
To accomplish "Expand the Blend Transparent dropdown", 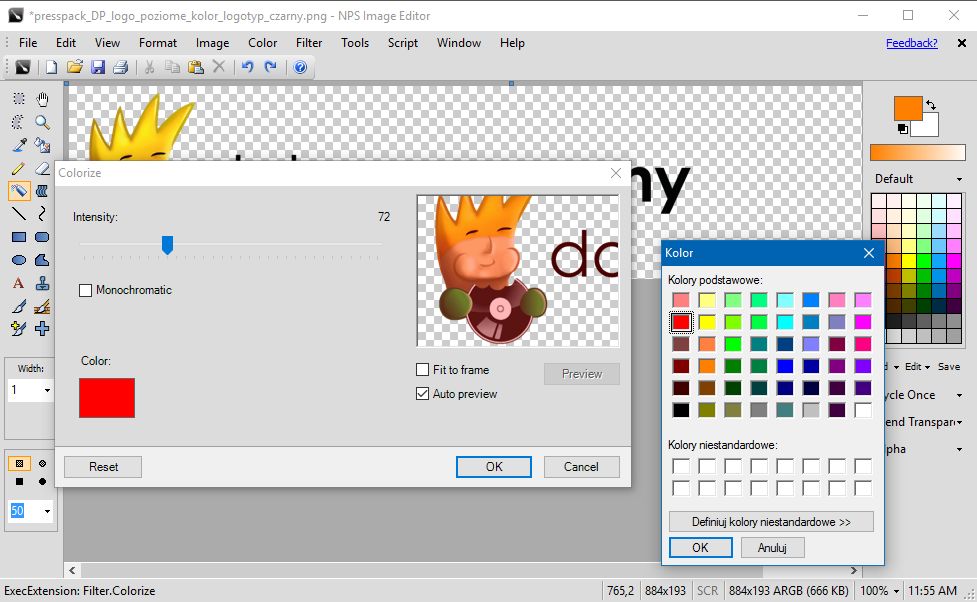I will coord(959,423).
